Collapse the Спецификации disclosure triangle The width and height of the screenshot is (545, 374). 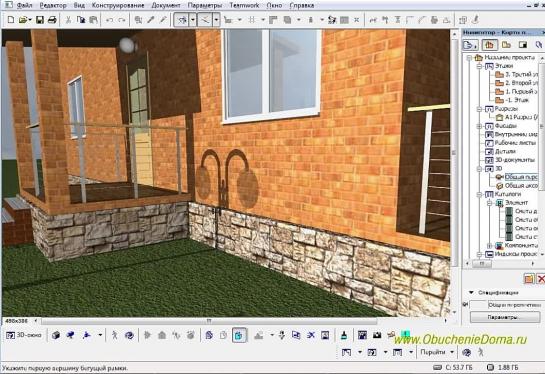click(x=471, y=293)
